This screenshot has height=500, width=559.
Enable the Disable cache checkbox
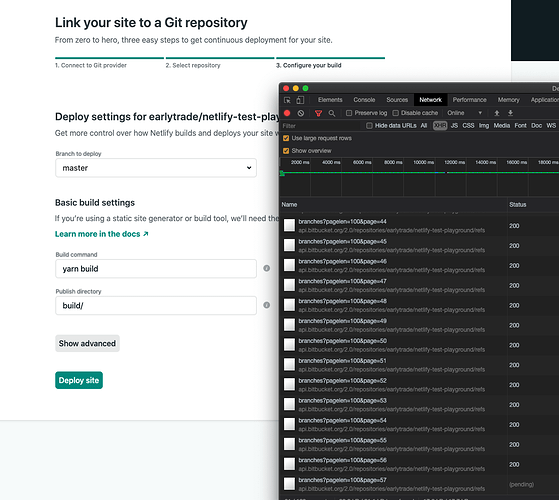point(395,113)
